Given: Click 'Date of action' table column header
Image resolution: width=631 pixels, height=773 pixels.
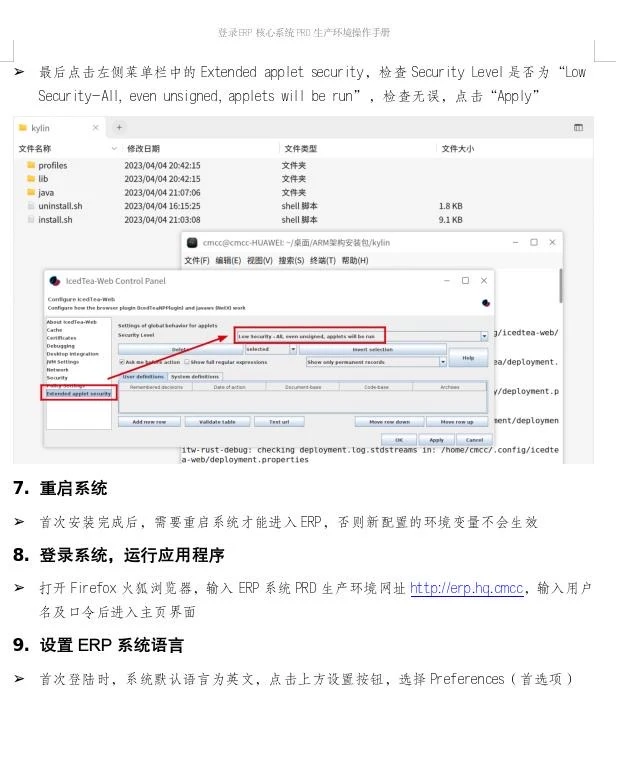Looking at the screenshot, I should click(x=229, y=387).
